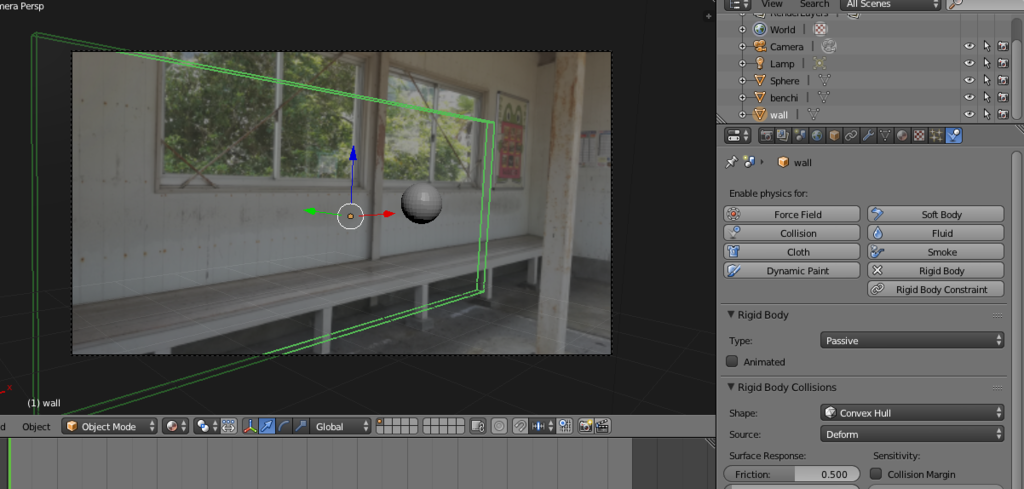
Task: Enable Cloth physics
Action: [x=792, y=252]
